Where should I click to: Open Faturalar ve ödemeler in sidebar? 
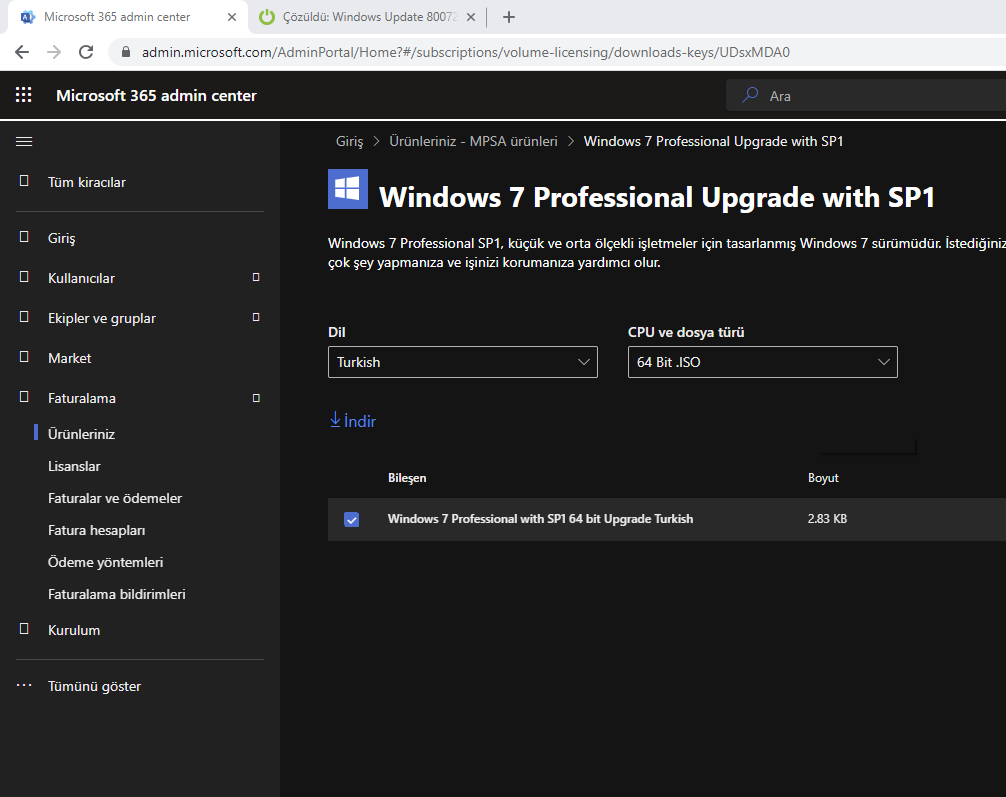[115, 498]
